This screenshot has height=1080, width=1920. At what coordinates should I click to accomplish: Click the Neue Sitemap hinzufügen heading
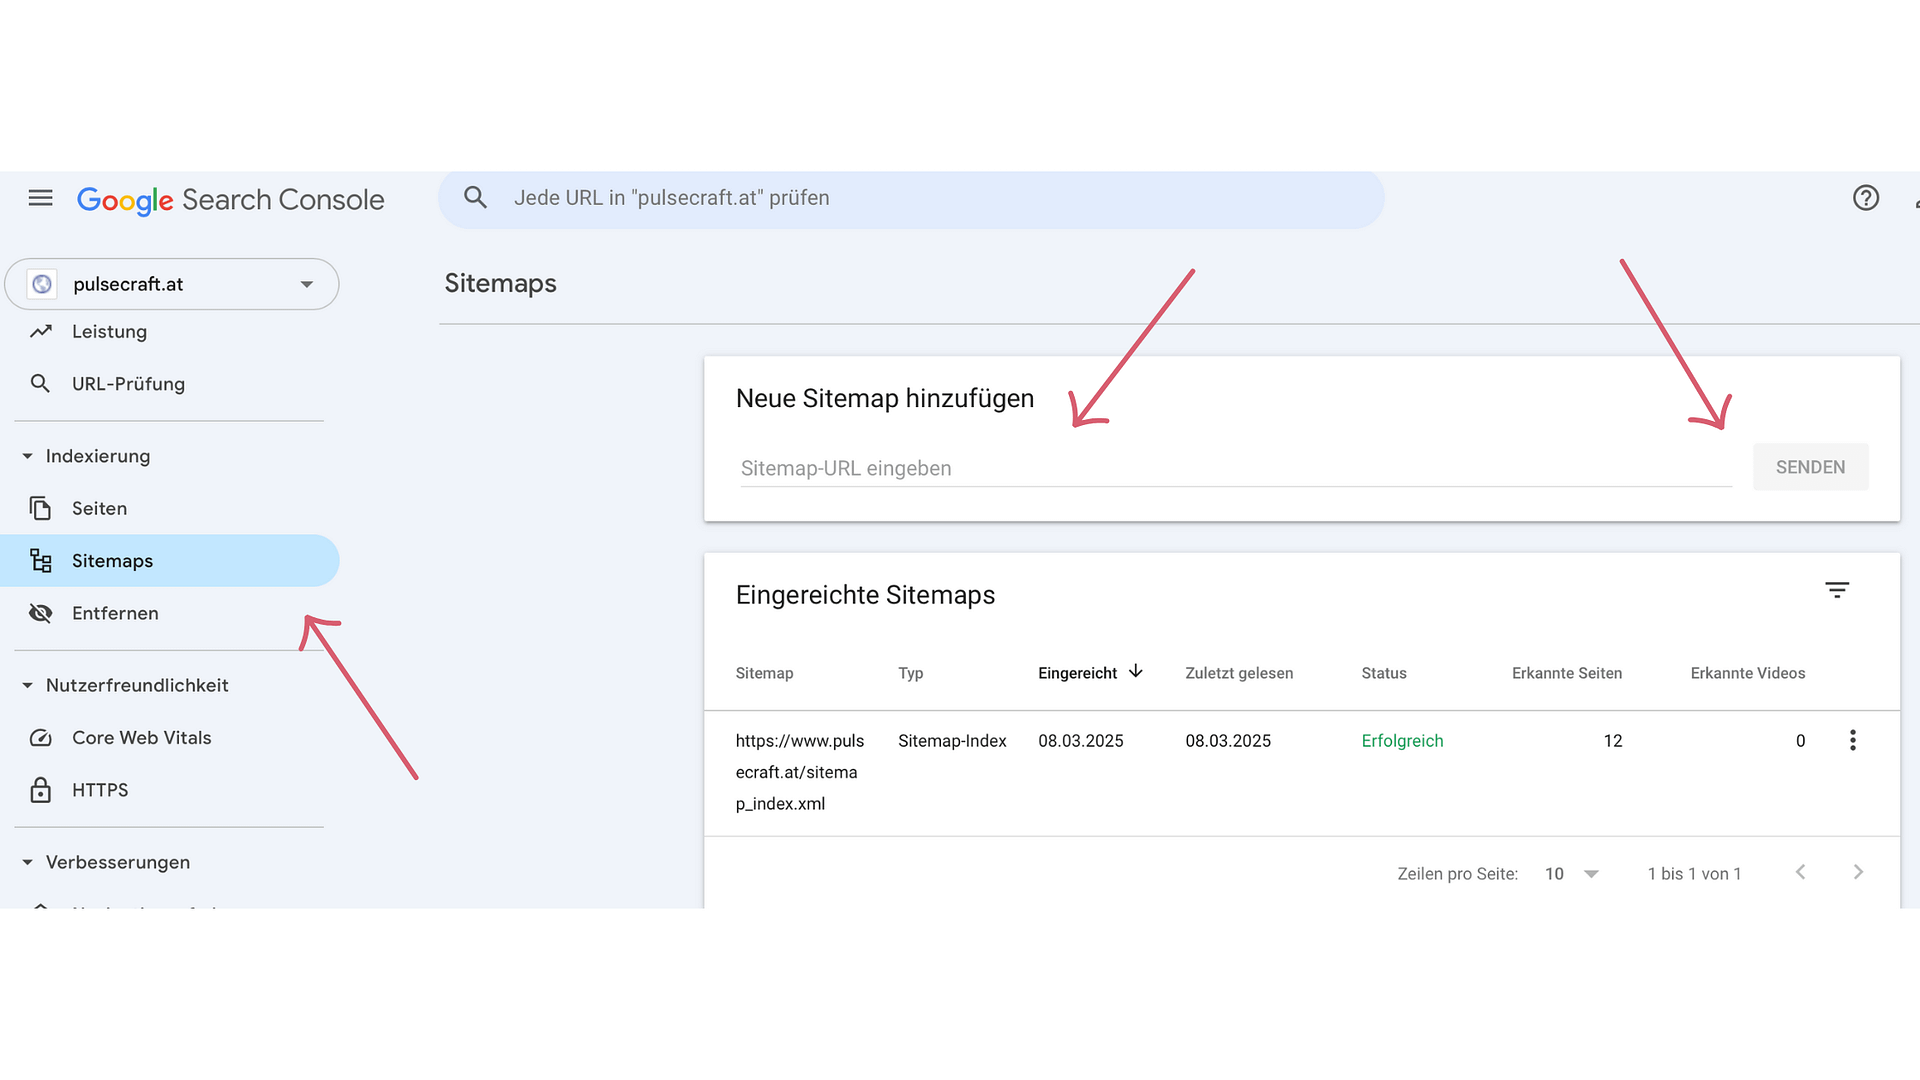[x=884, y=398]
